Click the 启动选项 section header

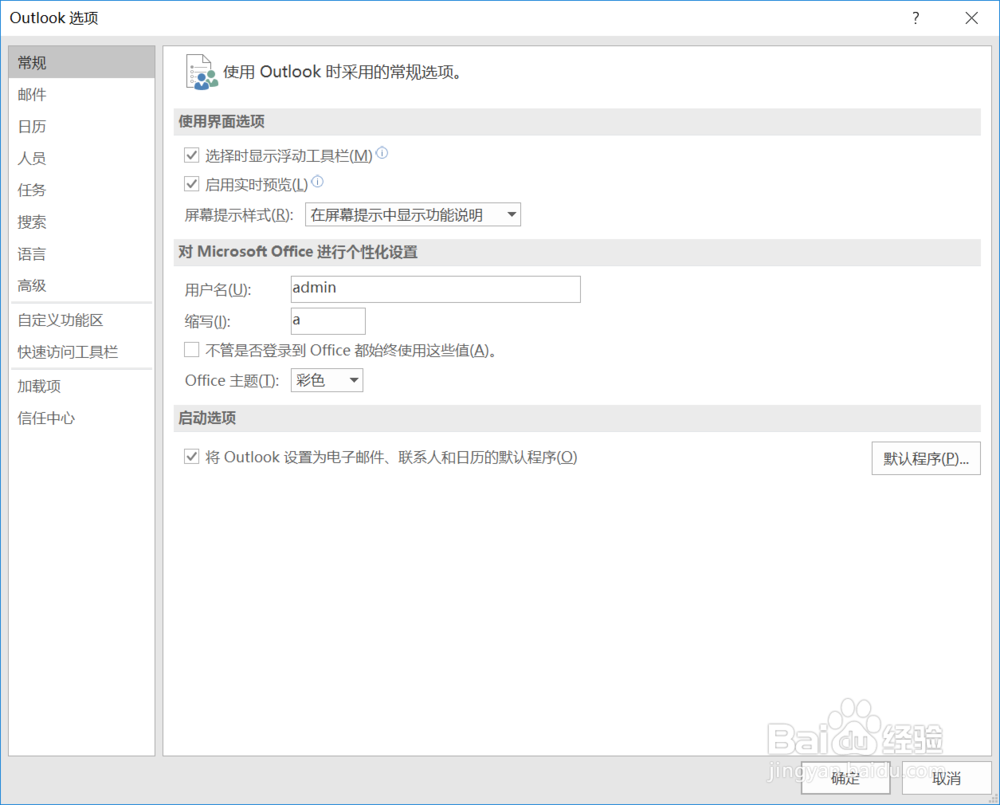point(577,418)
